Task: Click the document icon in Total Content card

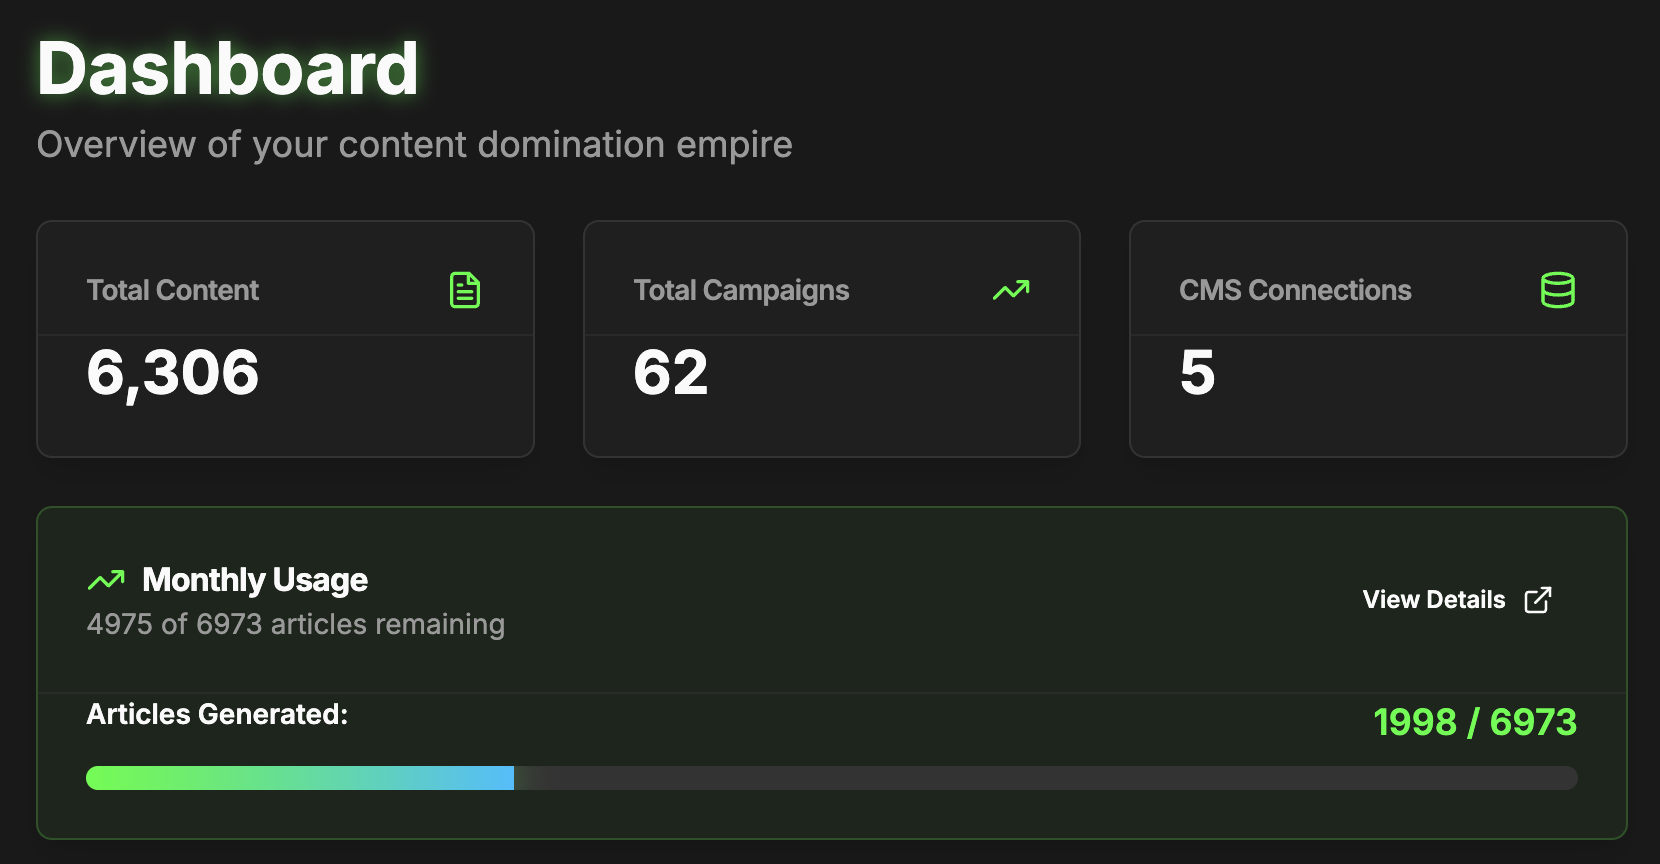Action: (465, 290)
